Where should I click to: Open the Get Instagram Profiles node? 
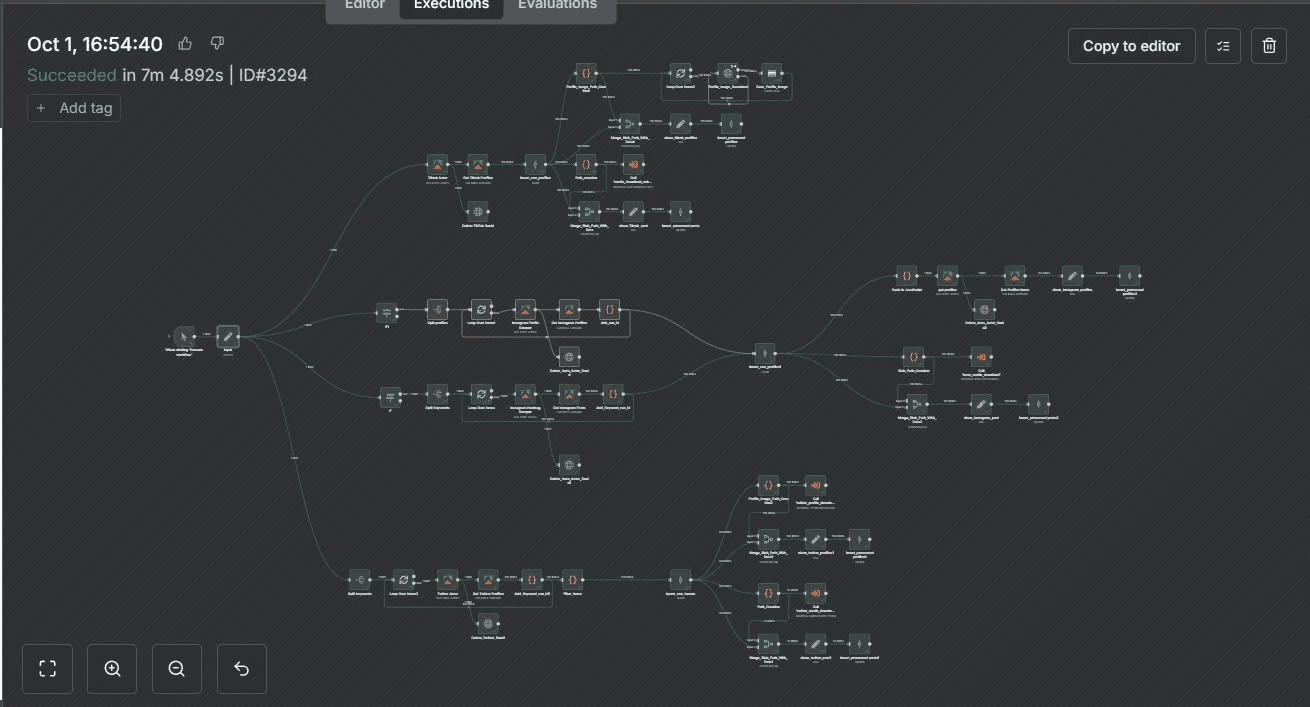569,311
